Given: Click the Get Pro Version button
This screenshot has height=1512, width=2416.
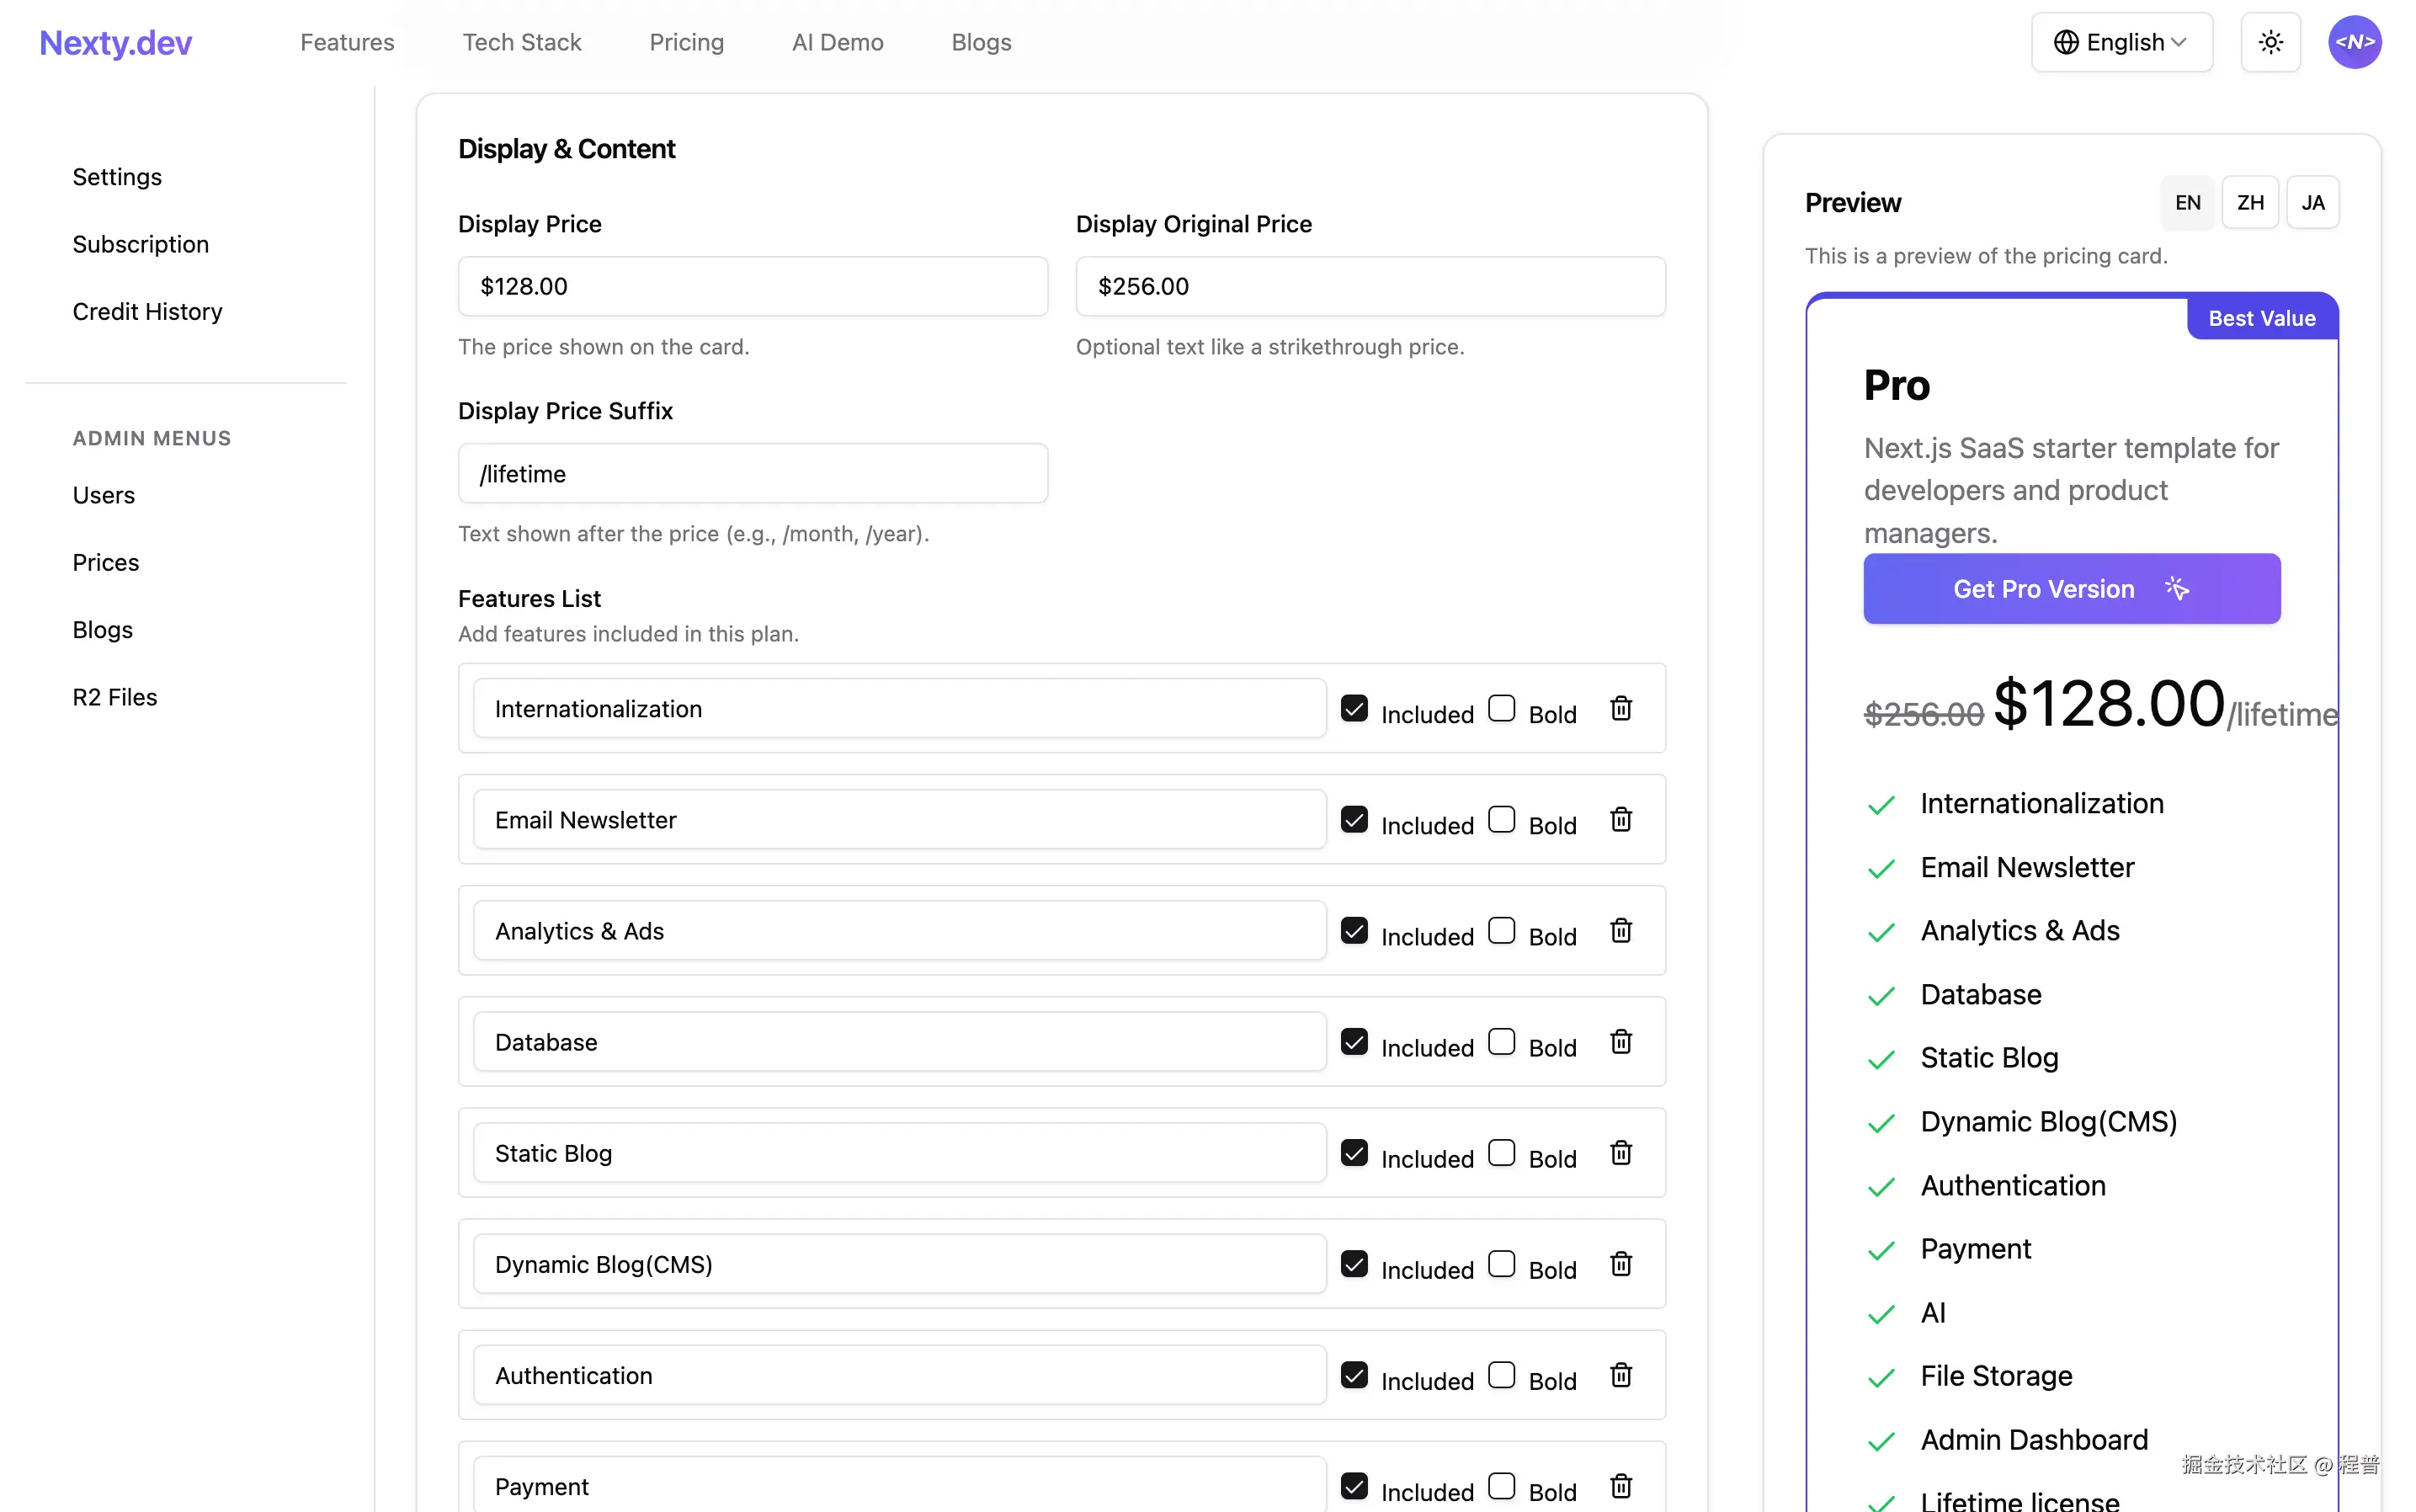Looking at the screenshot, I should click(x=2070, y=588).
